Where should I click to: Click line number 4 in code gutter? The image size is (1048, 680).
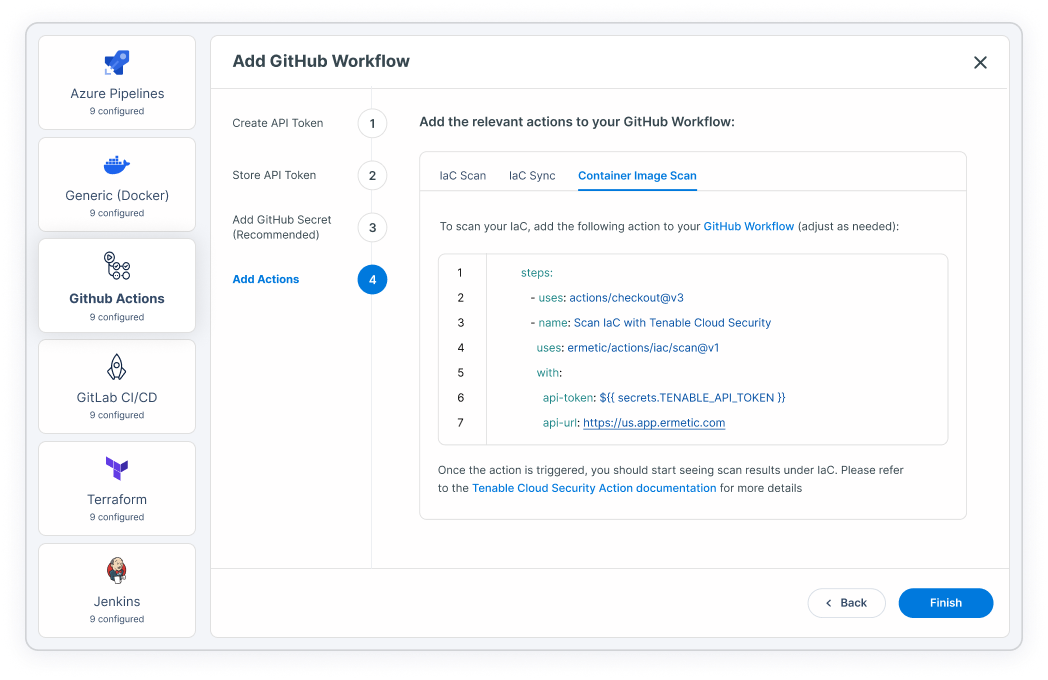pos(461,348)
